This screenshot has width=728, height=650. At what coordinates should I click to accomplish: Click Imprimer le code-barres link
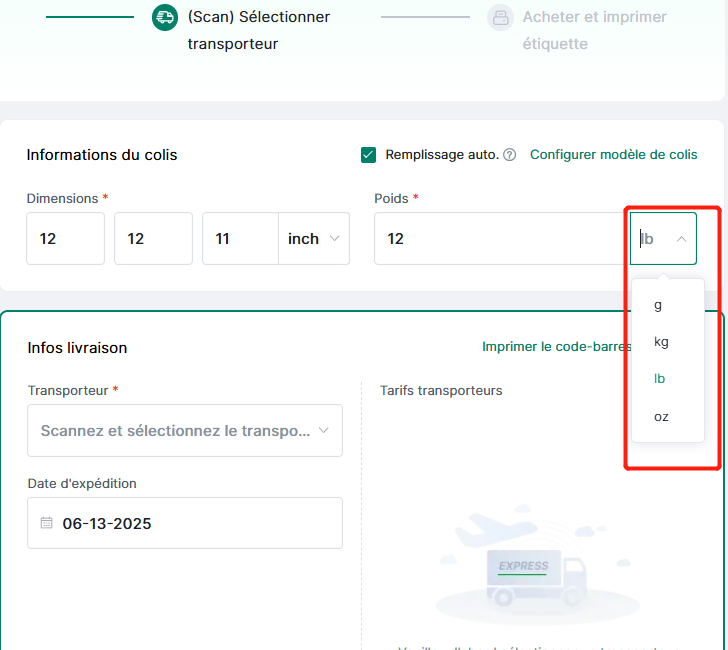[x=556, y=348]
